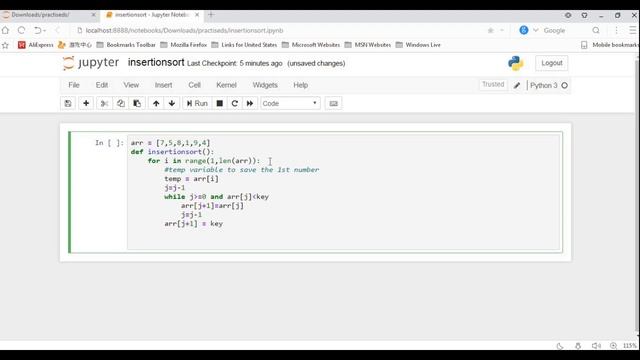Open the Insert menu
Image resolution: width=640 pixels, height=360 pixels.
[x=163, y=85]
